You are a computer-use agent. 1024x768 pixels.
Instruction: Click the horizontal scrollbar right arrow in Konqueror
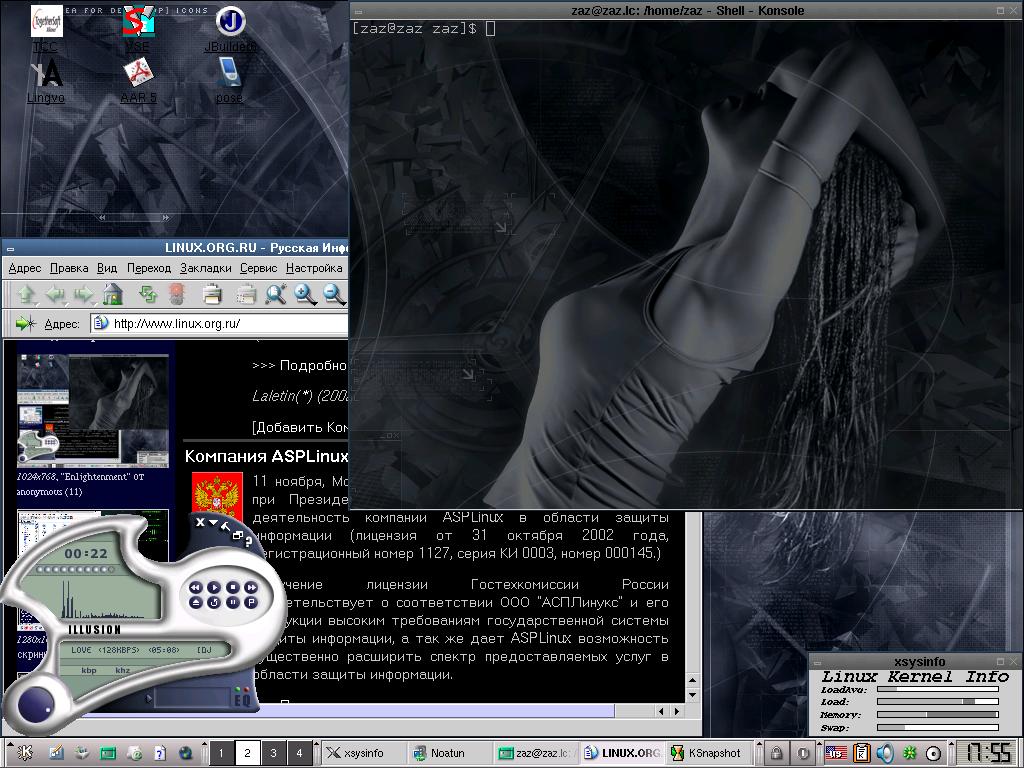pos(677,711)
